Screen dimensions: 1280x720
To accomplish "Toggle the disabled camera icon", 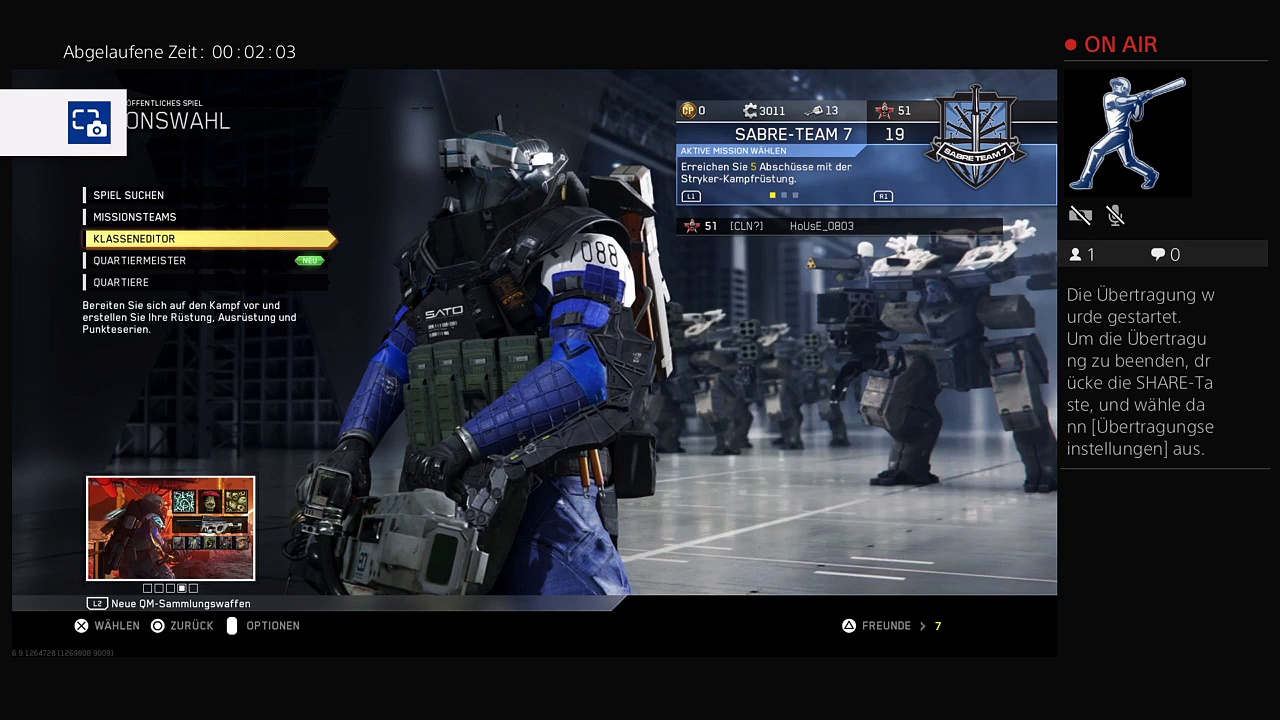I will [1080, 215].
